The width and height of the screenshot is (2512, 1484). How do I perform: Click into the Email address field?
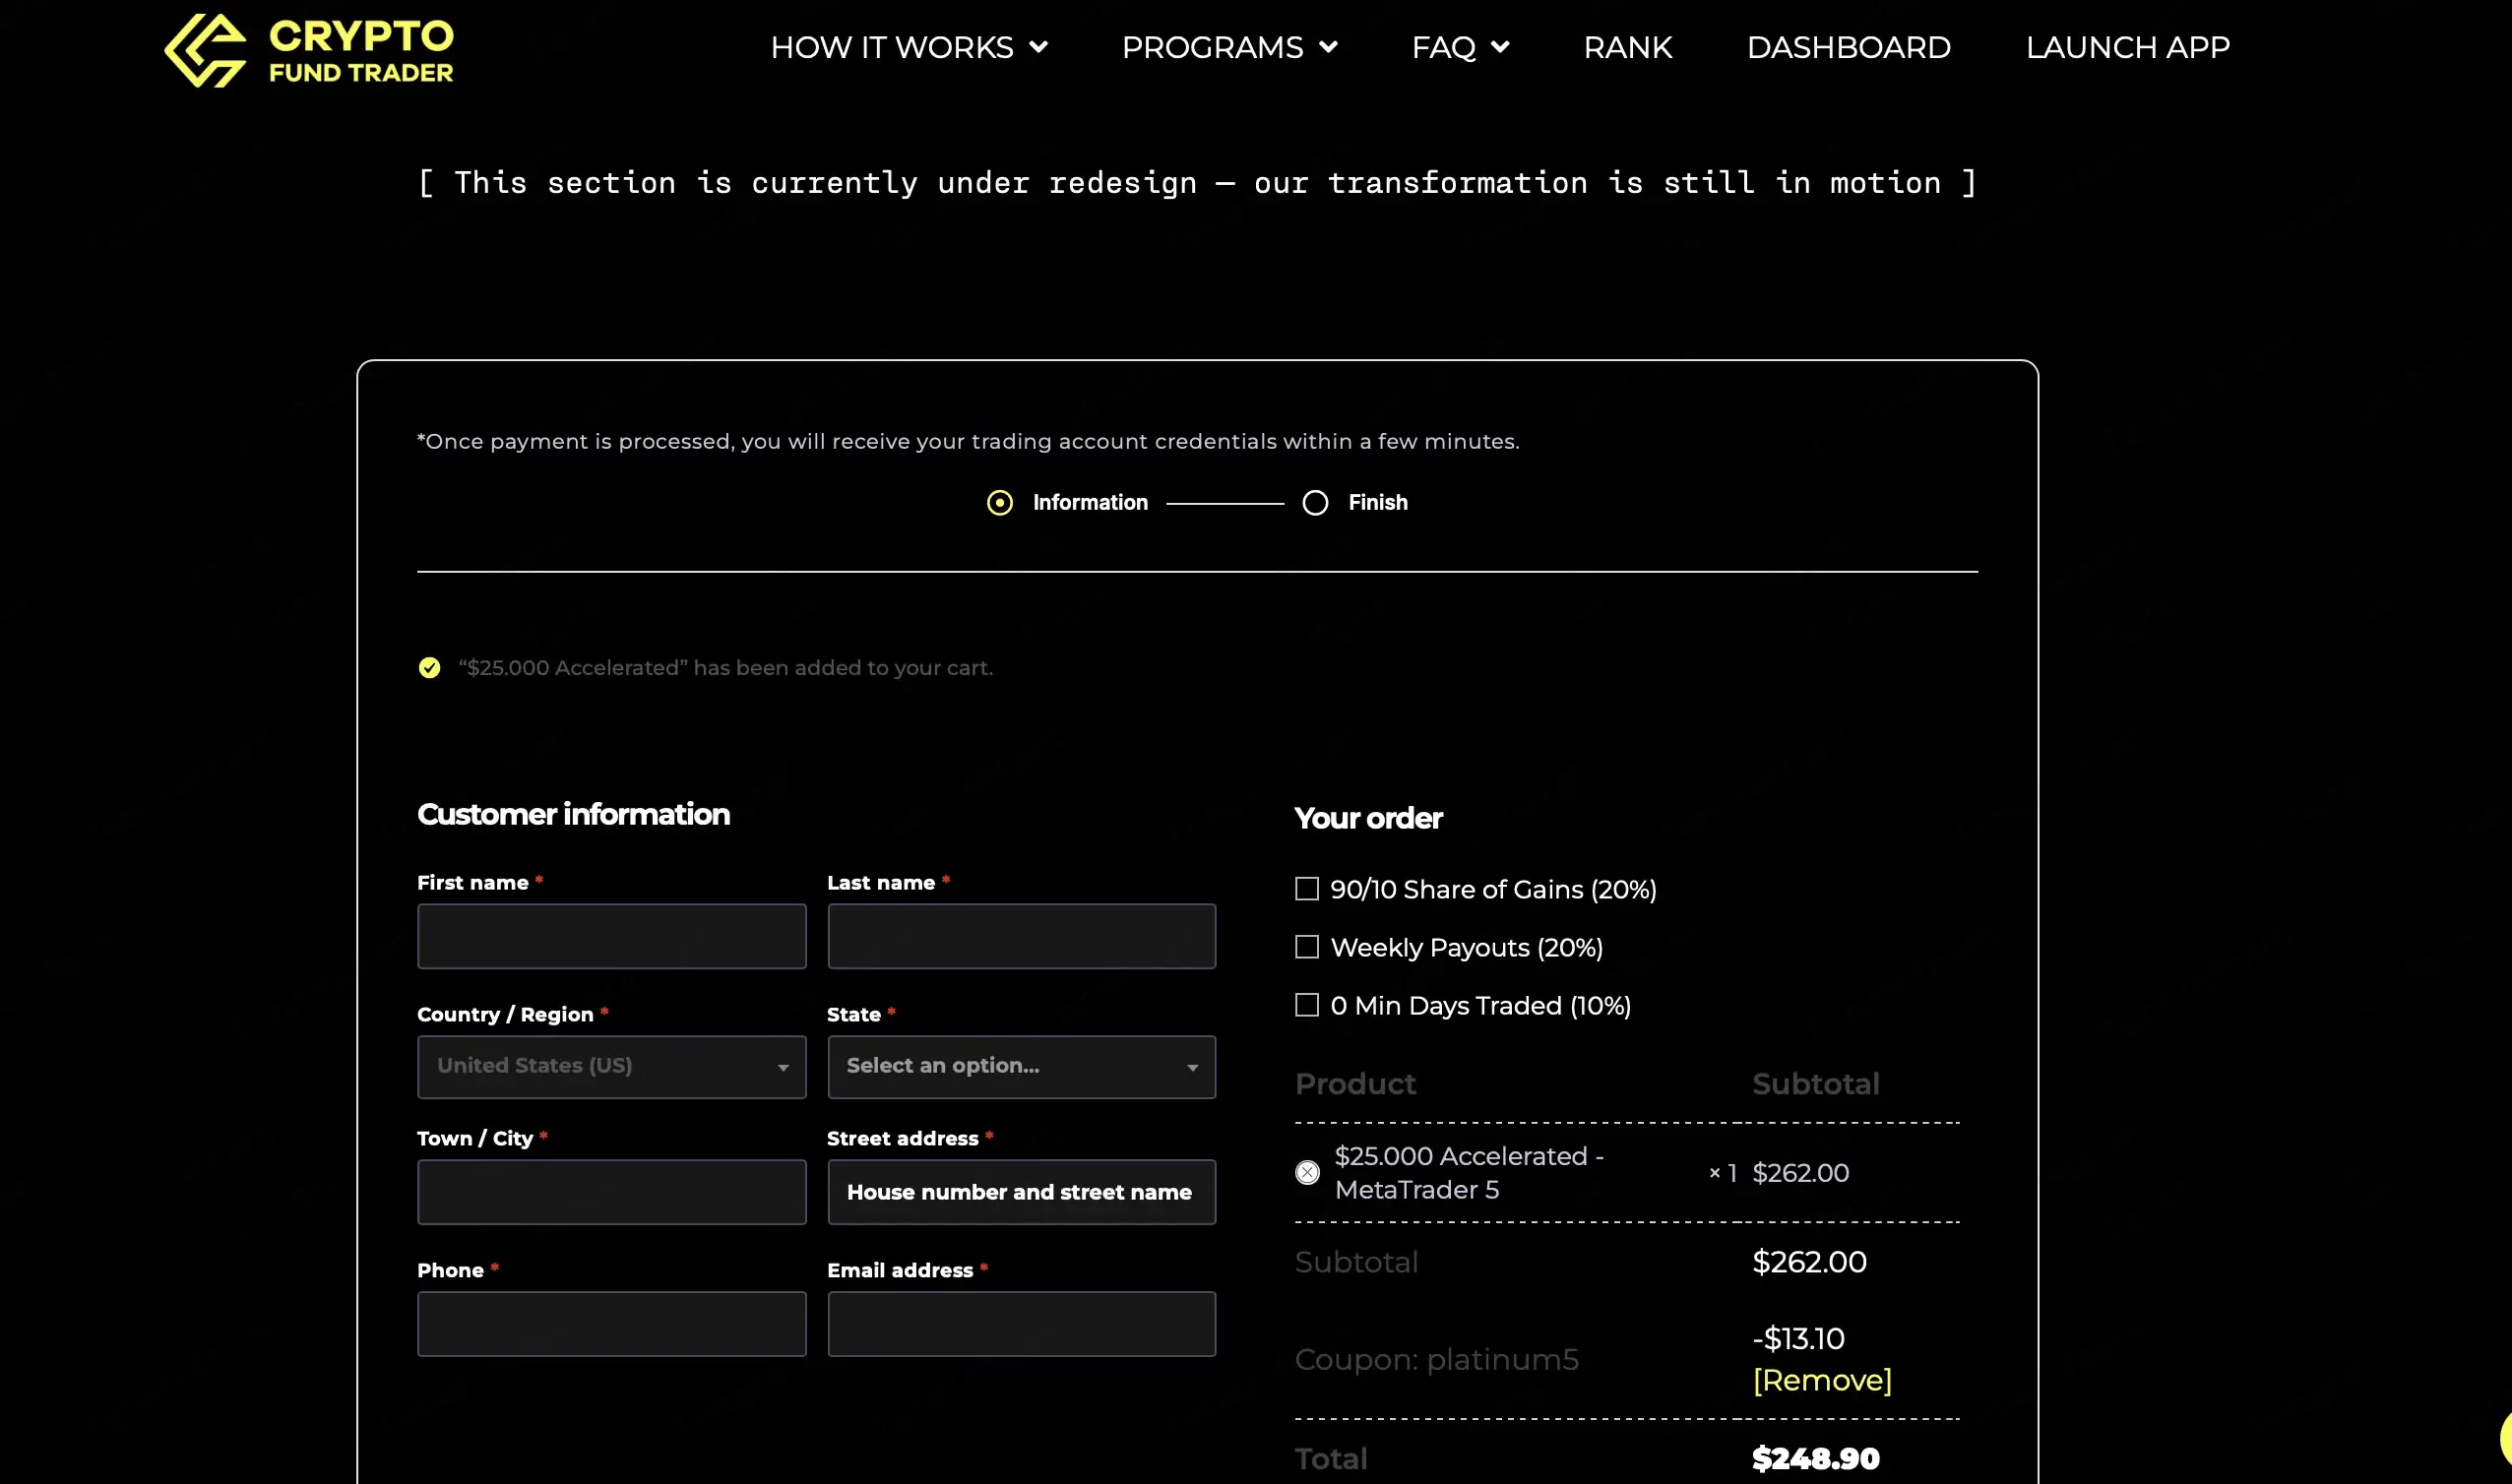tap(1022, 1324)
